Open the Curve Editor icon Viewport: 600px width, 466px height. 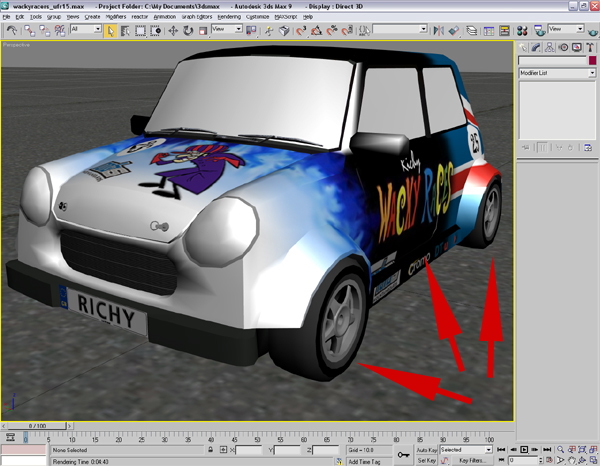pos(489,31)
